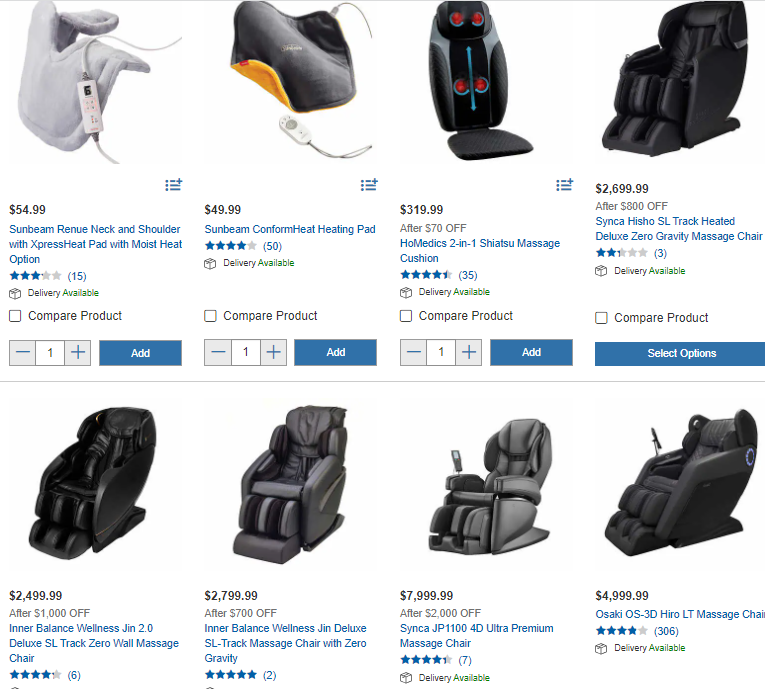Edit quantity field for Sunbeam Renue pad
Image resolution: width=765 pixels, height=689 pixels.
(x=50, y=353)
